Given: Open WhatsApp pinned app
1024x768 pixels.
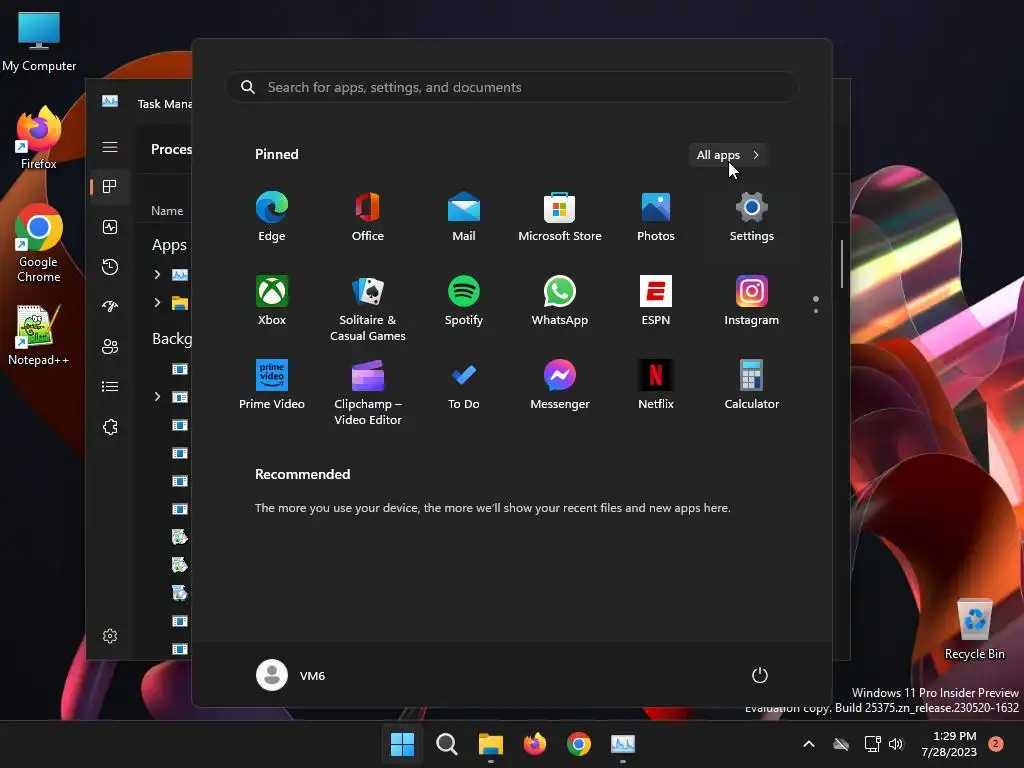Looking at the screenshot, I should [560, 301].
